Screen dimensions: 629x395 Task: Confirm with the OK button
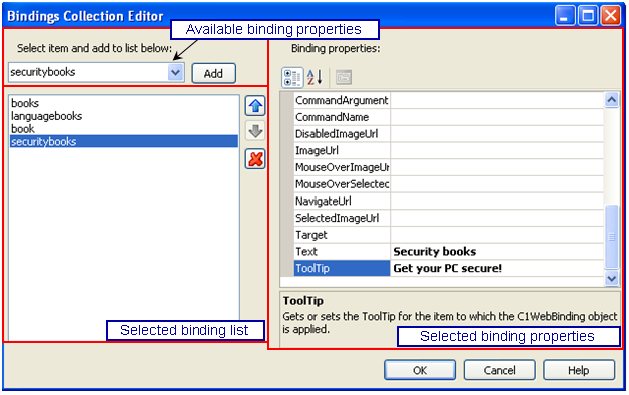point(420,370)
